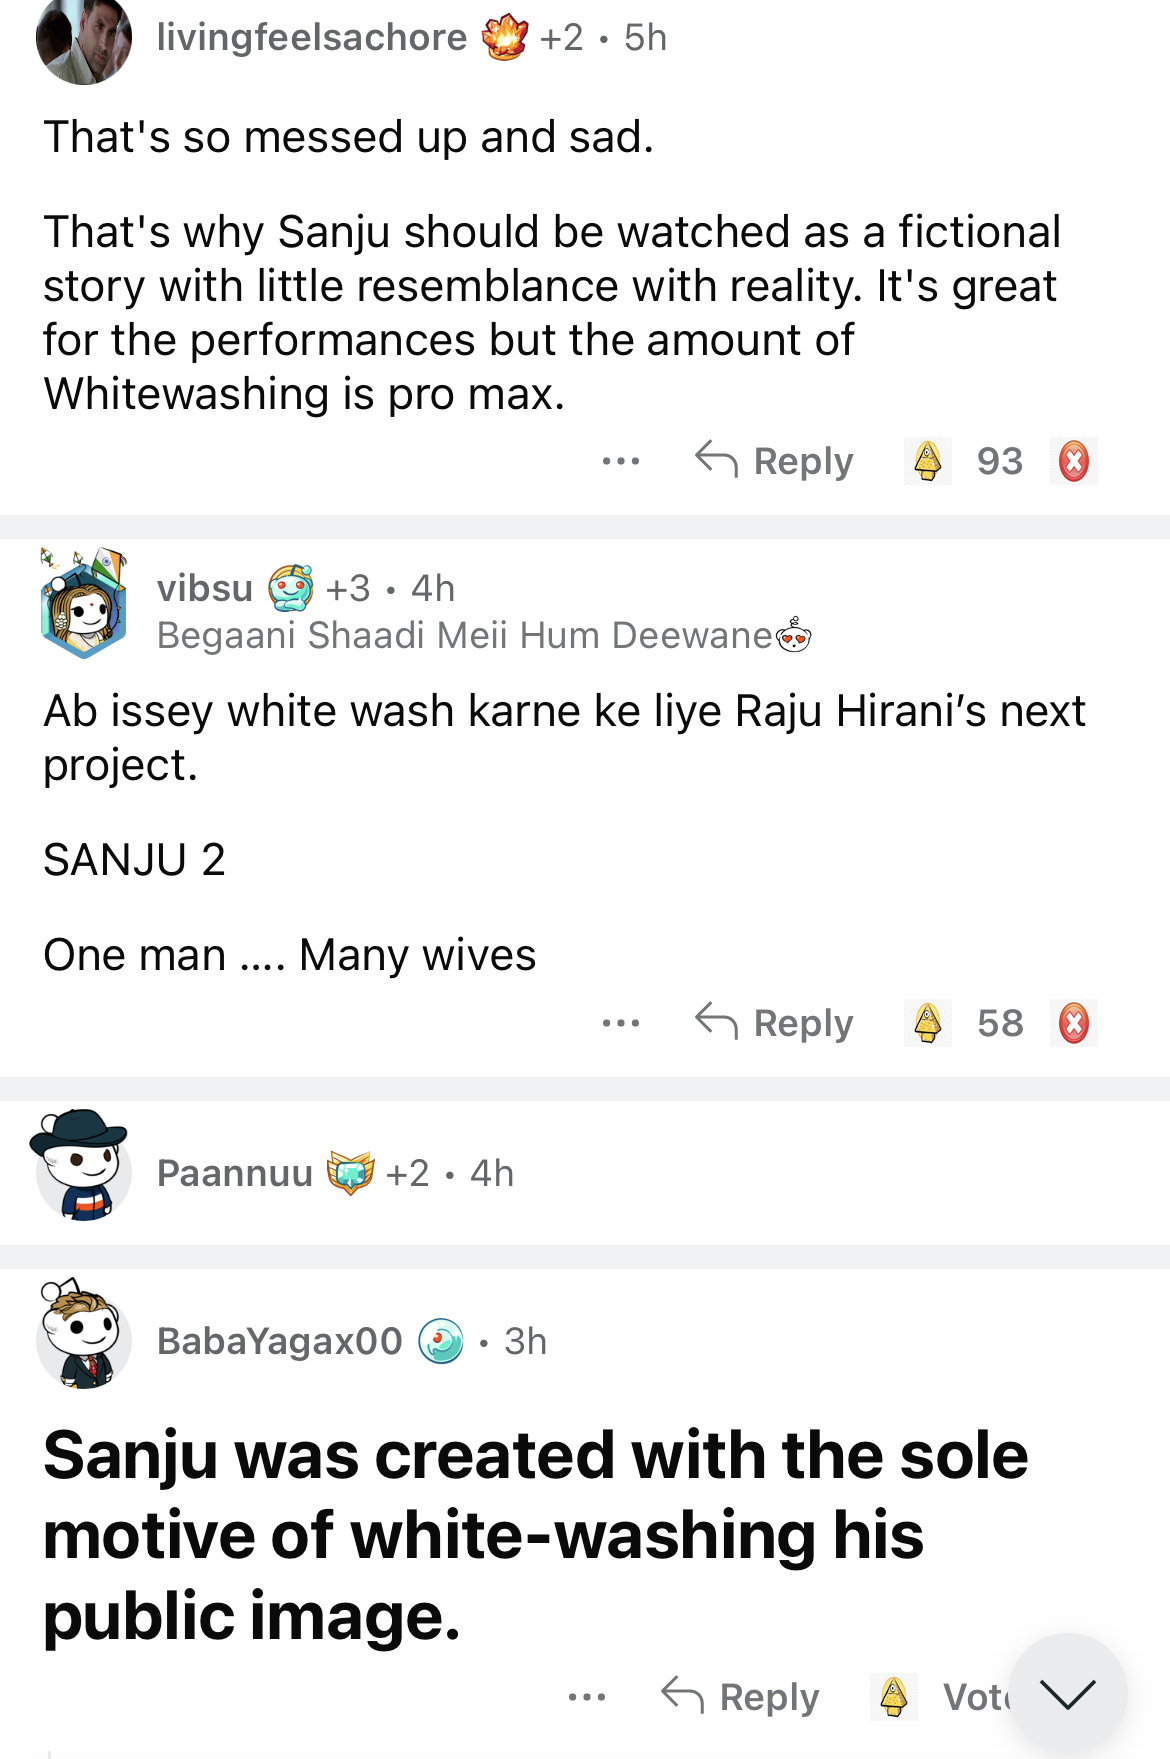View vibsu's achievement badge icon
Viewport: 1170px width, 1759px height.
pos(291,588)
